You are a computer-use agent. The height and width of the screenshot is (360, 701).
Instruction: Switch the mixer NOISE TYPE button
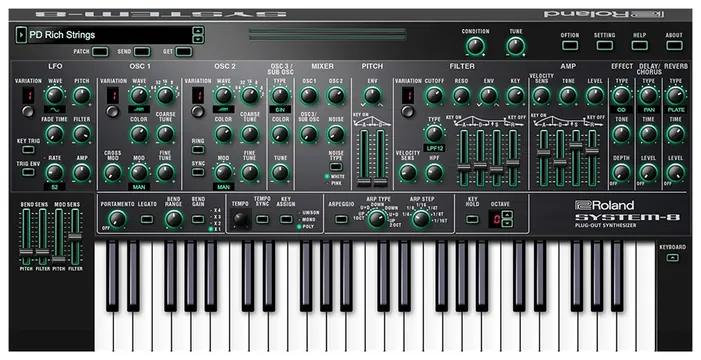(x=336, y=167)
